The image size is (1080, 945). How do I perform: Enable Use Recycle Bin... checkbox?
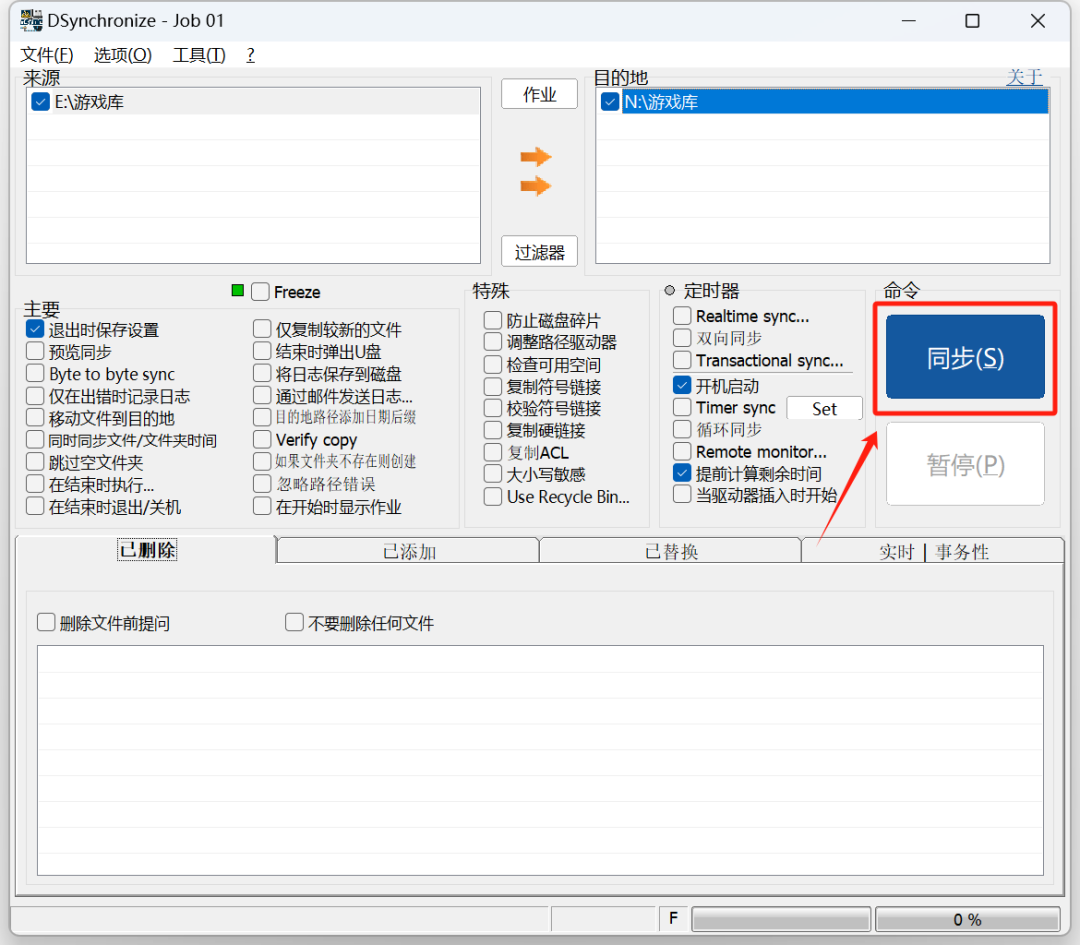click(492, 497)
